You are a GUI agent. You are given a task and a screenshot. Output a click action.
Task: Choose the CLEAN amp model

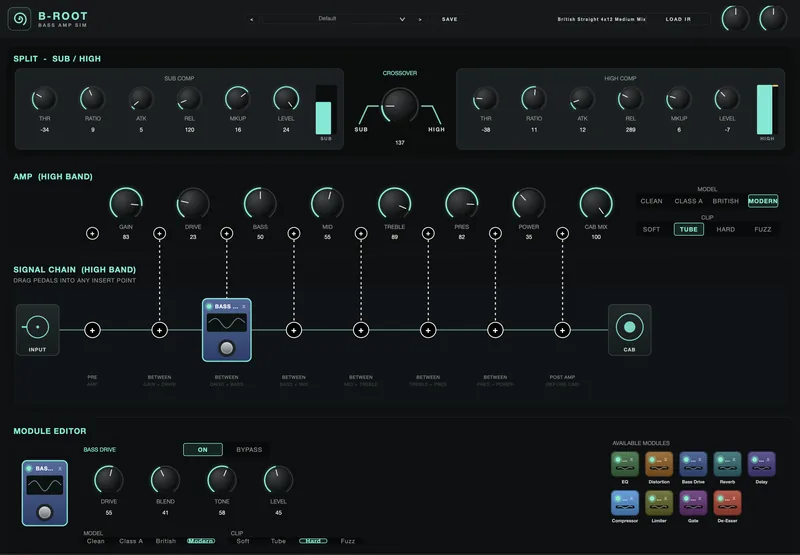click(x=652, y=201)
